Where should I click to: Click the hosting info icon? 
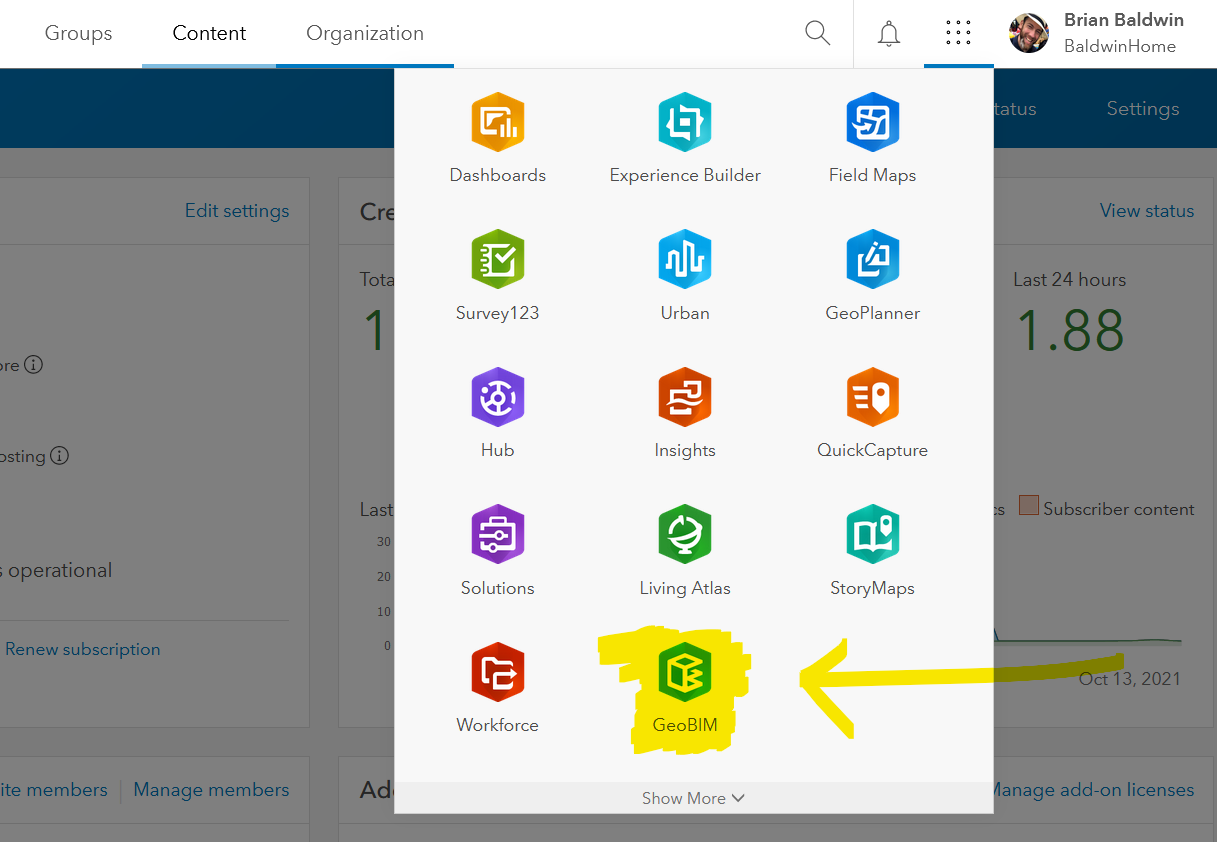59,456
